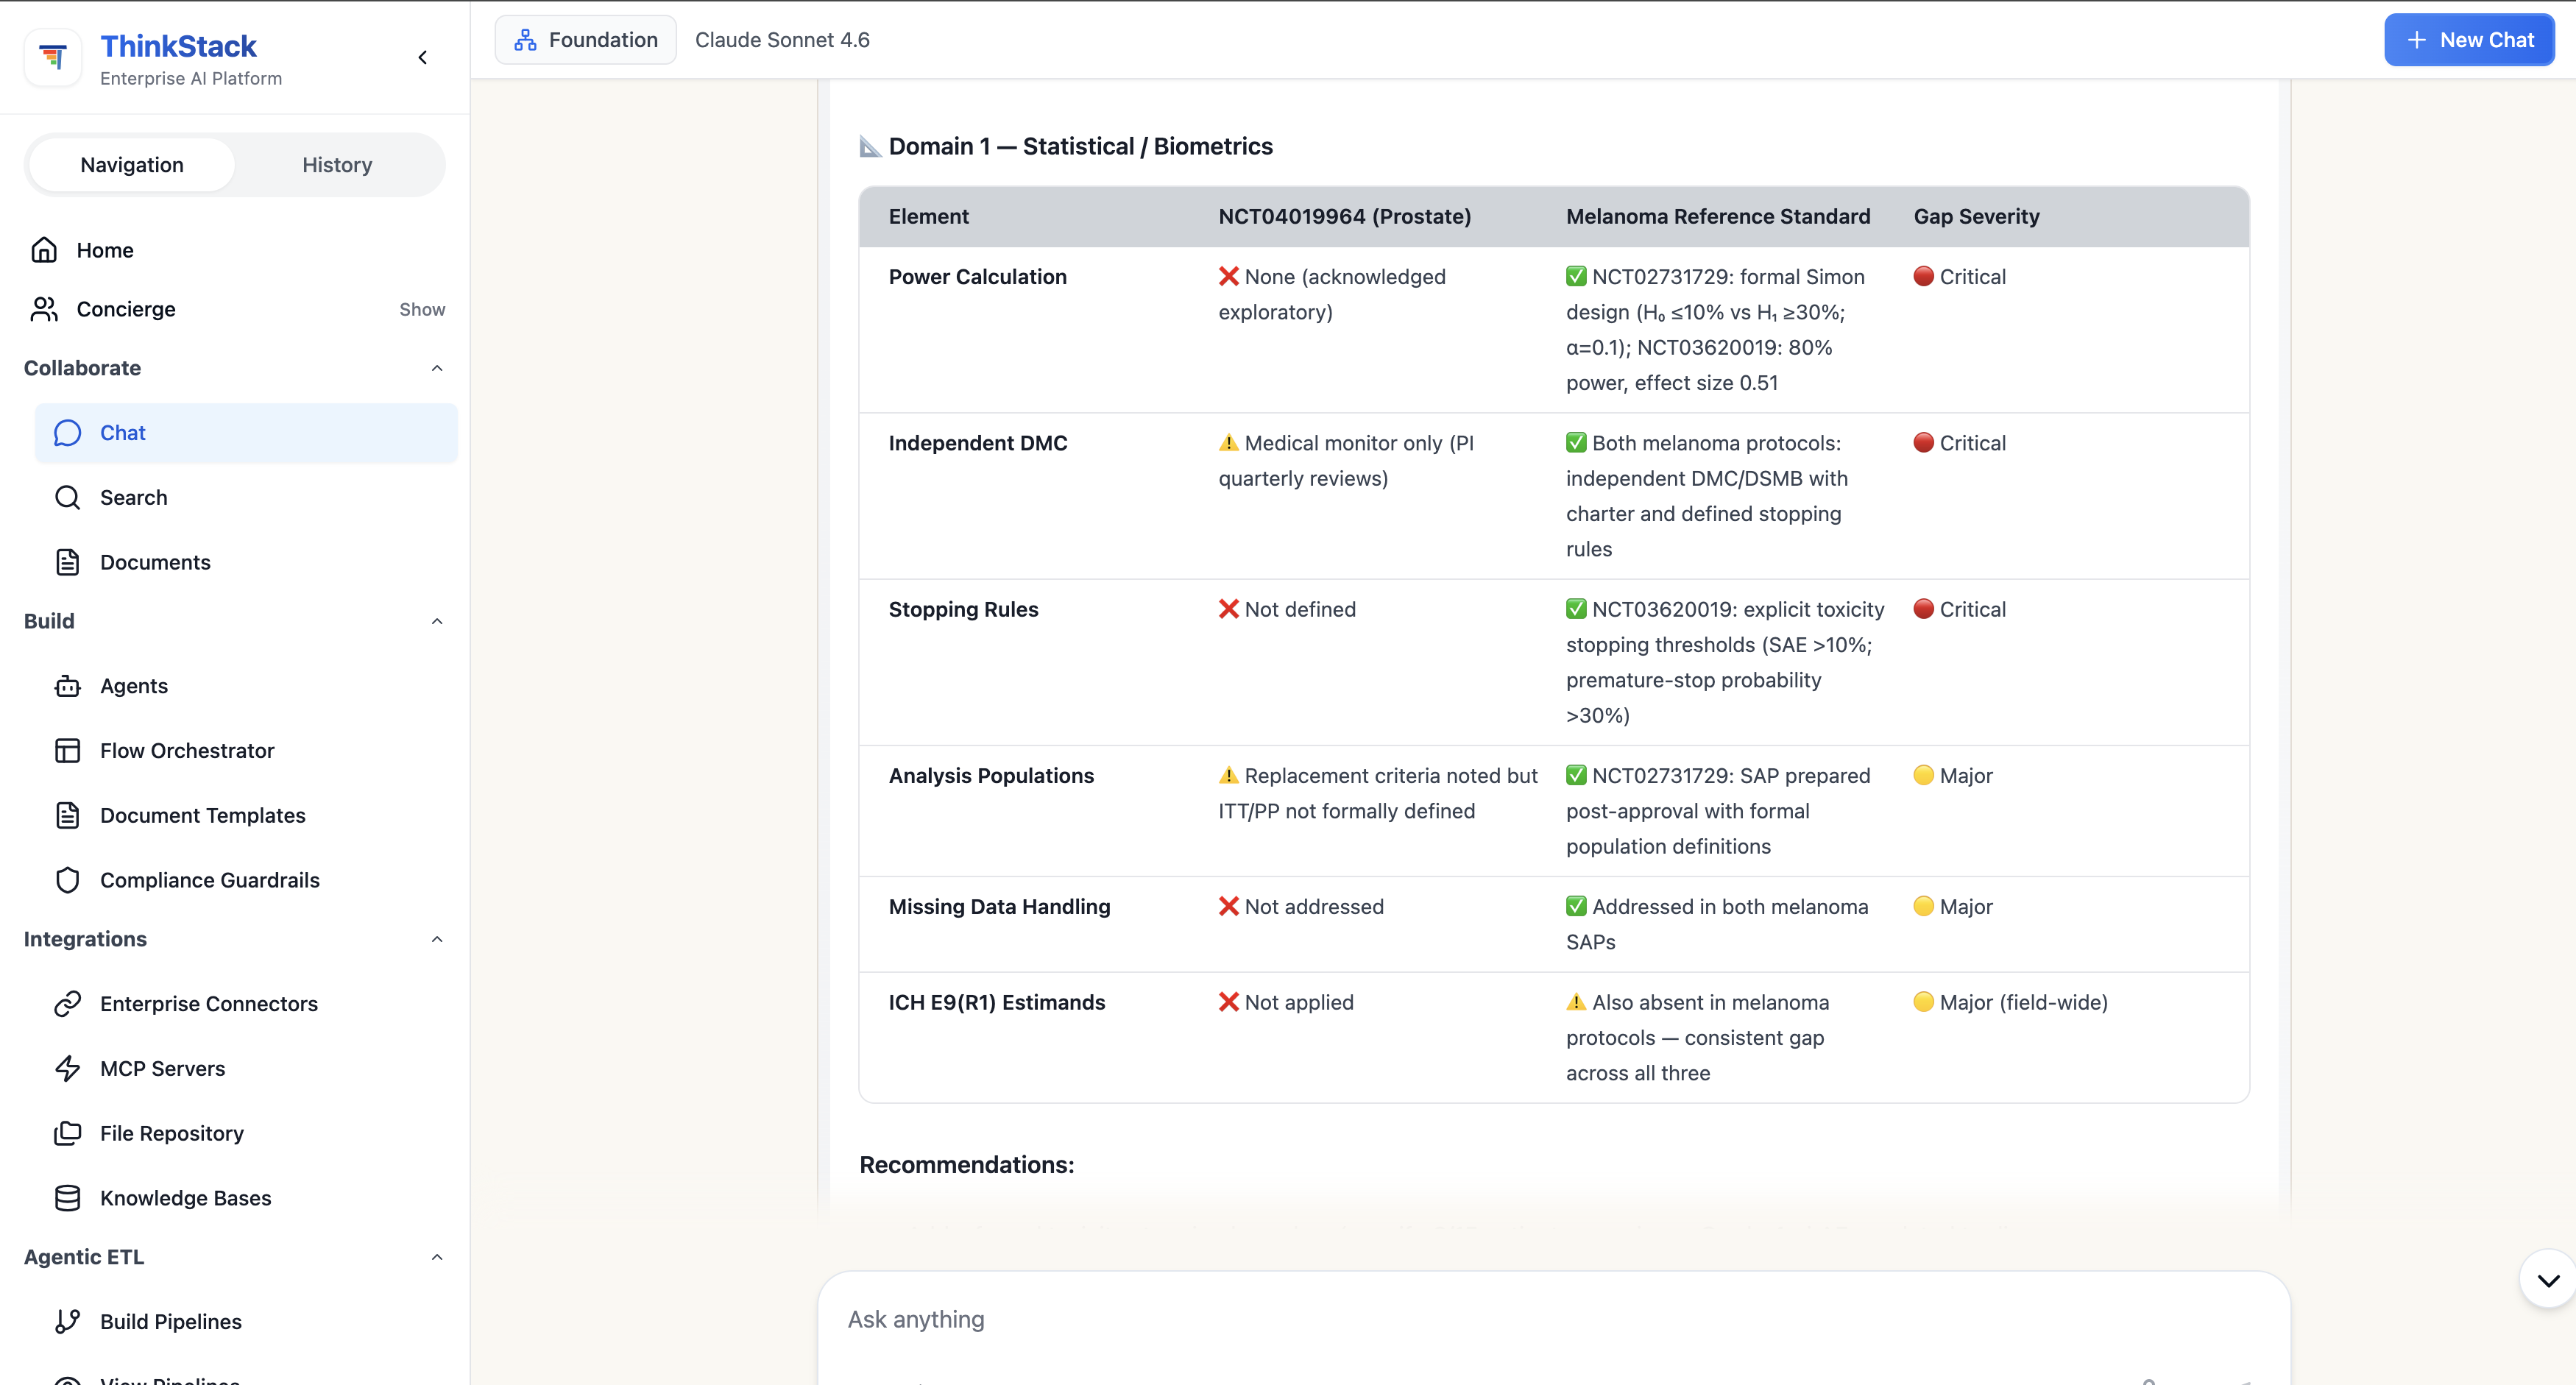Click the Home house icon
Image resolution: width=2576 pixels, height=1385 pixels.
pyautogui.click(x=44, y=250)
